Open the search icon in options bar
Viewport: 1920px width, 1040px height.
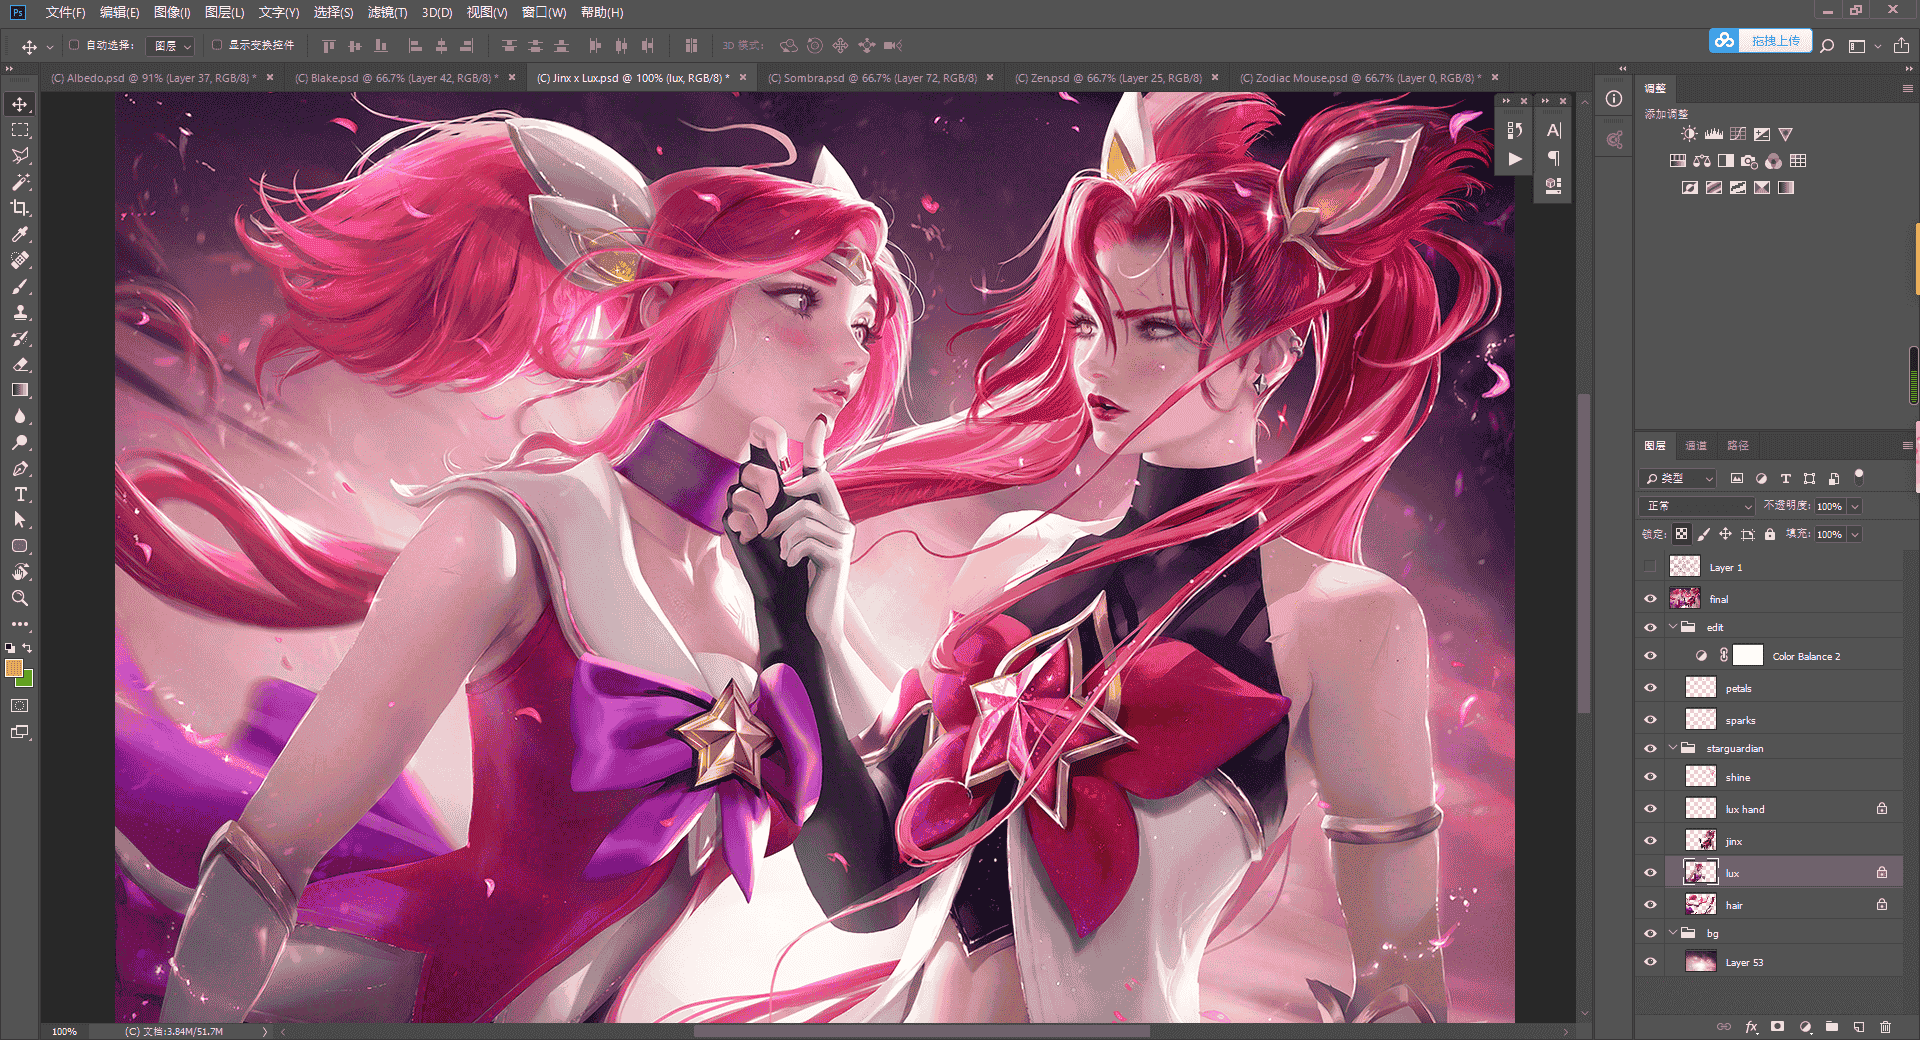(x=1827, y=46)
